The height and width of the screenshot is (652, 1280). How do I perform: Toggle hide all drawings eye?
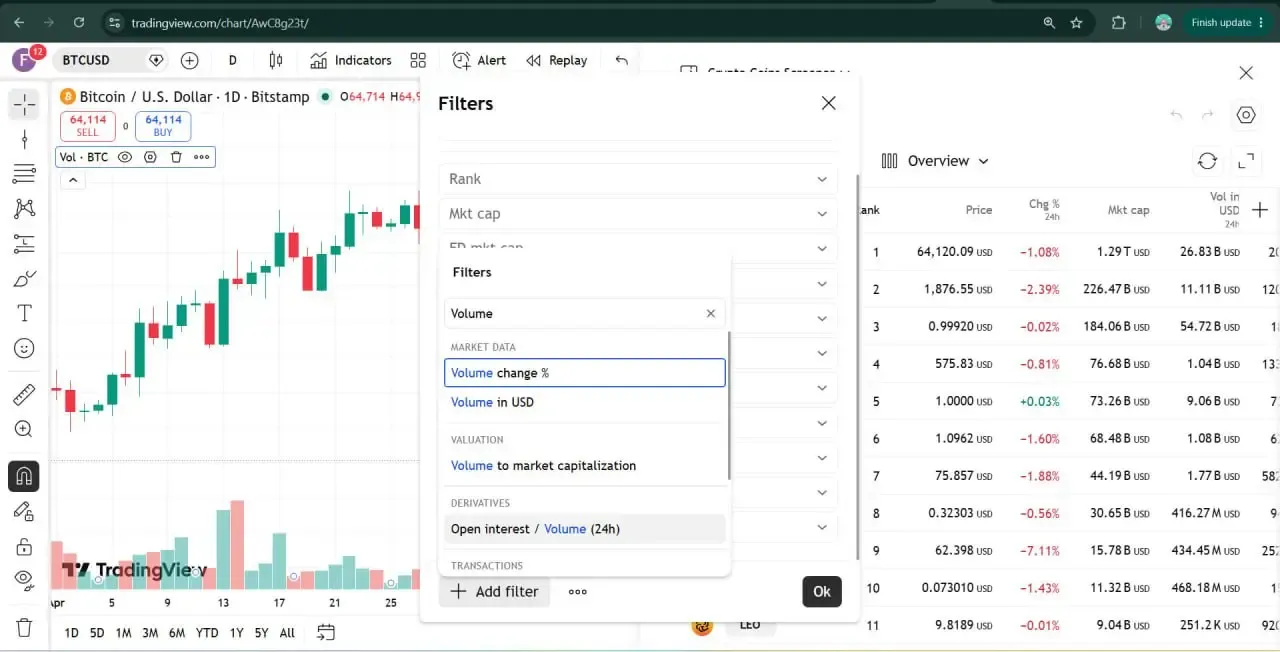[x=24, y=580]
